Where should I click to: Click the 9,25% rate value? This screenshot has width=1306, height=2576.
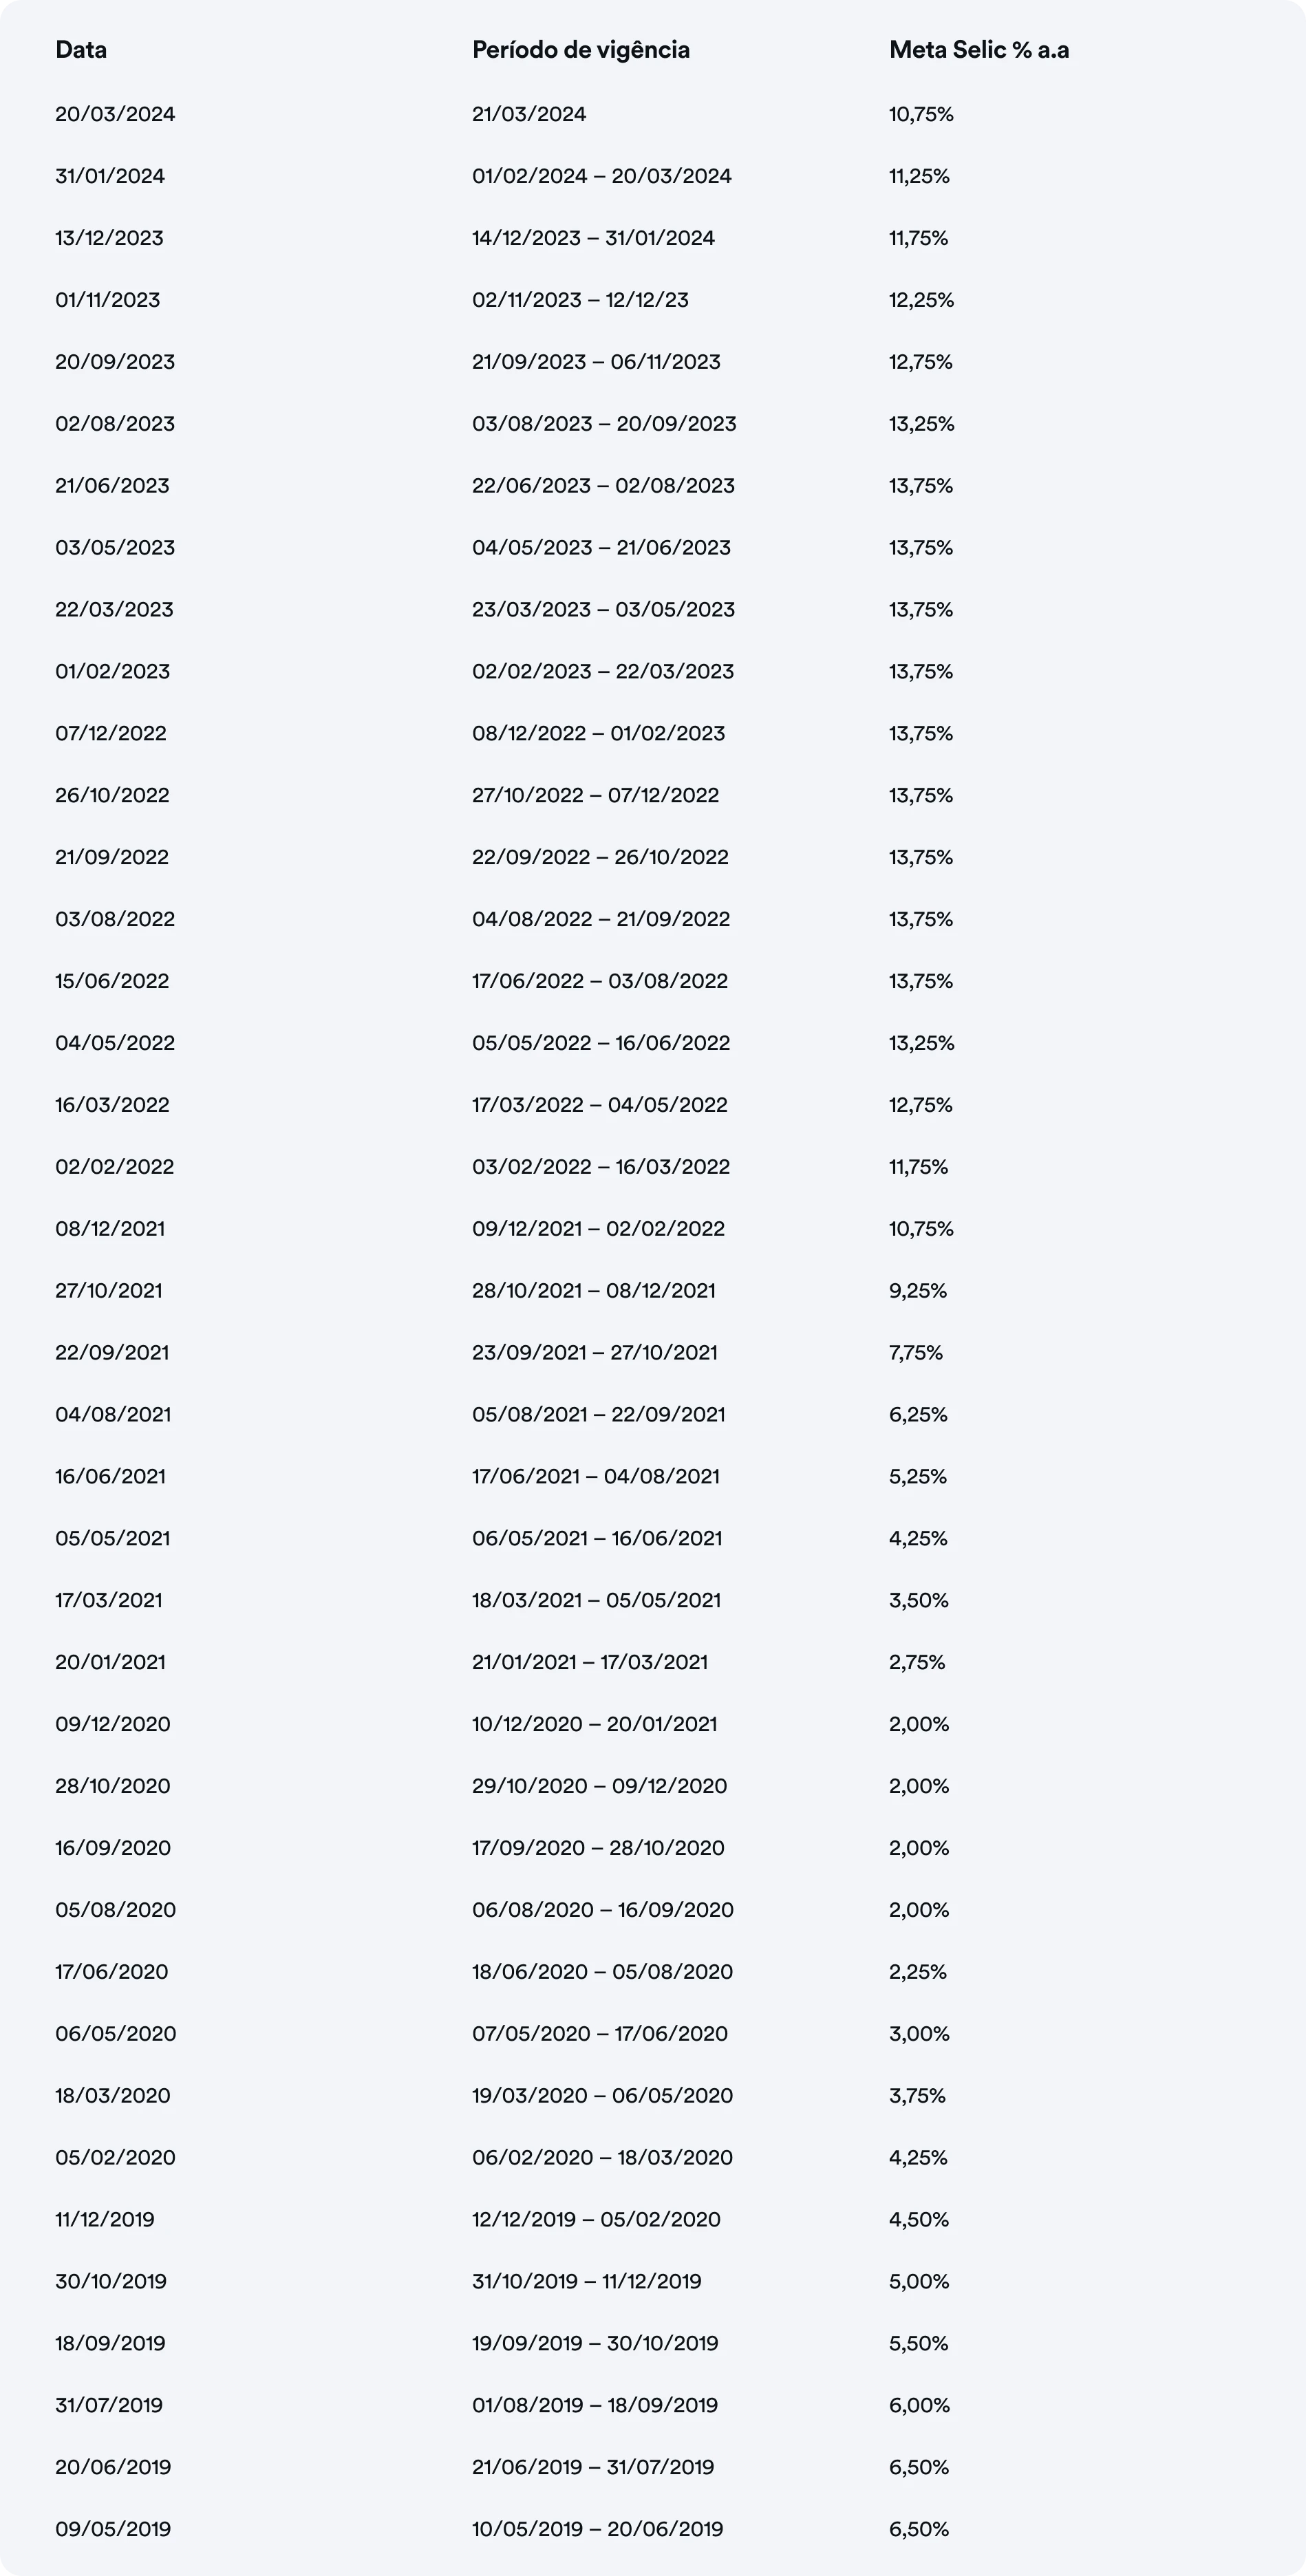coord(918,1290)
